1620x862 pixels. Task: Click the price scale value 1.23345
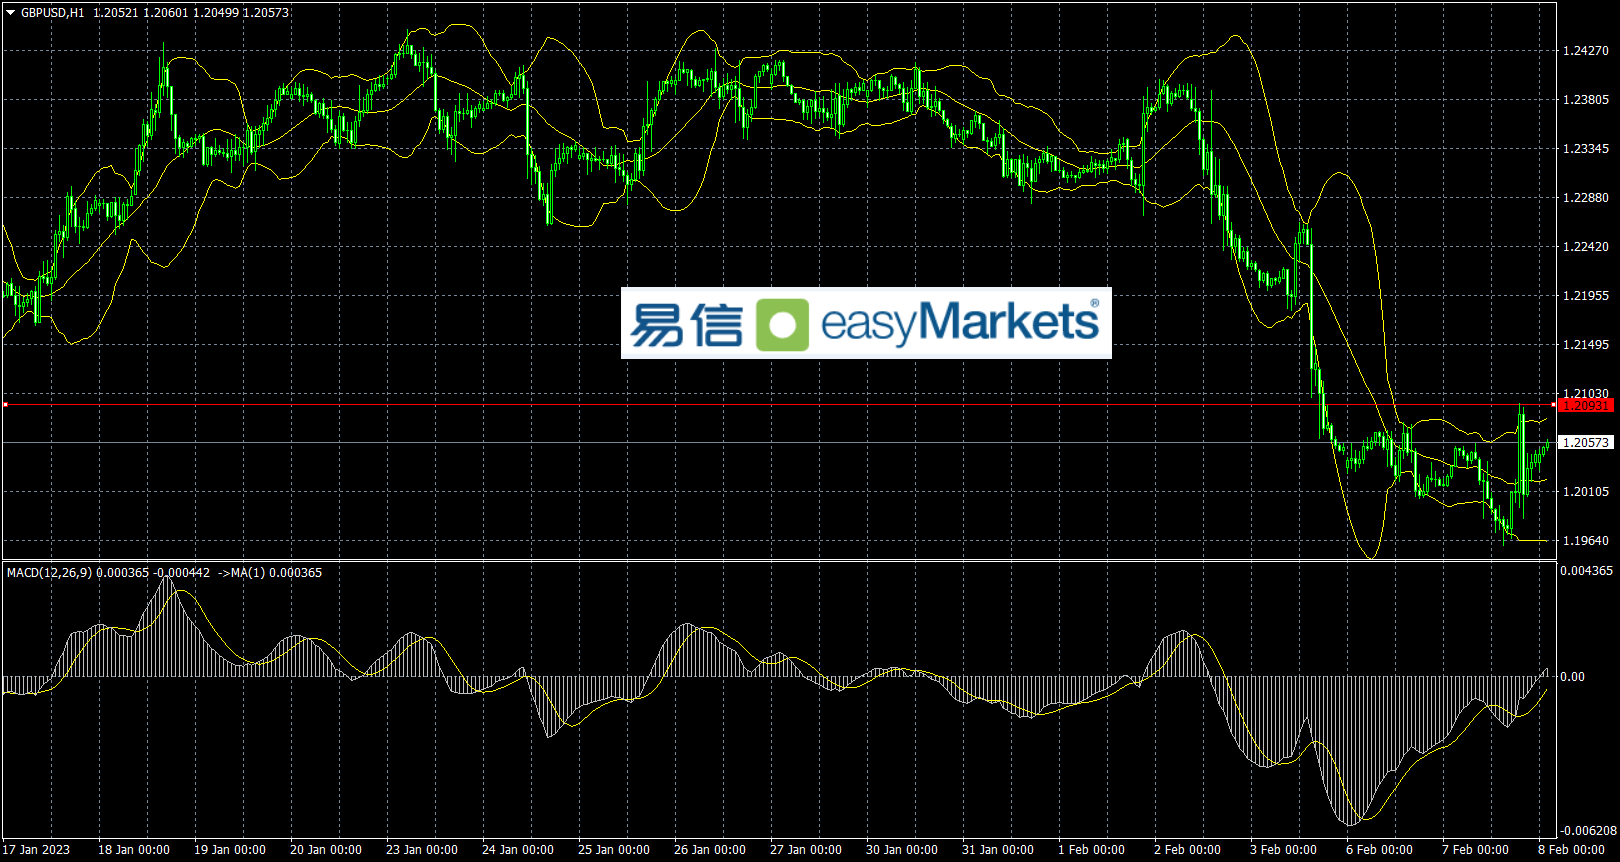(x=1586, y=149)
